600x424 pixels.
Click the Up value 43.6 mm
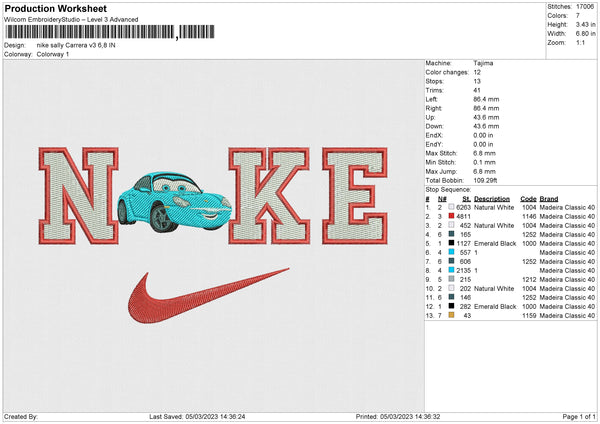(486, 117)
